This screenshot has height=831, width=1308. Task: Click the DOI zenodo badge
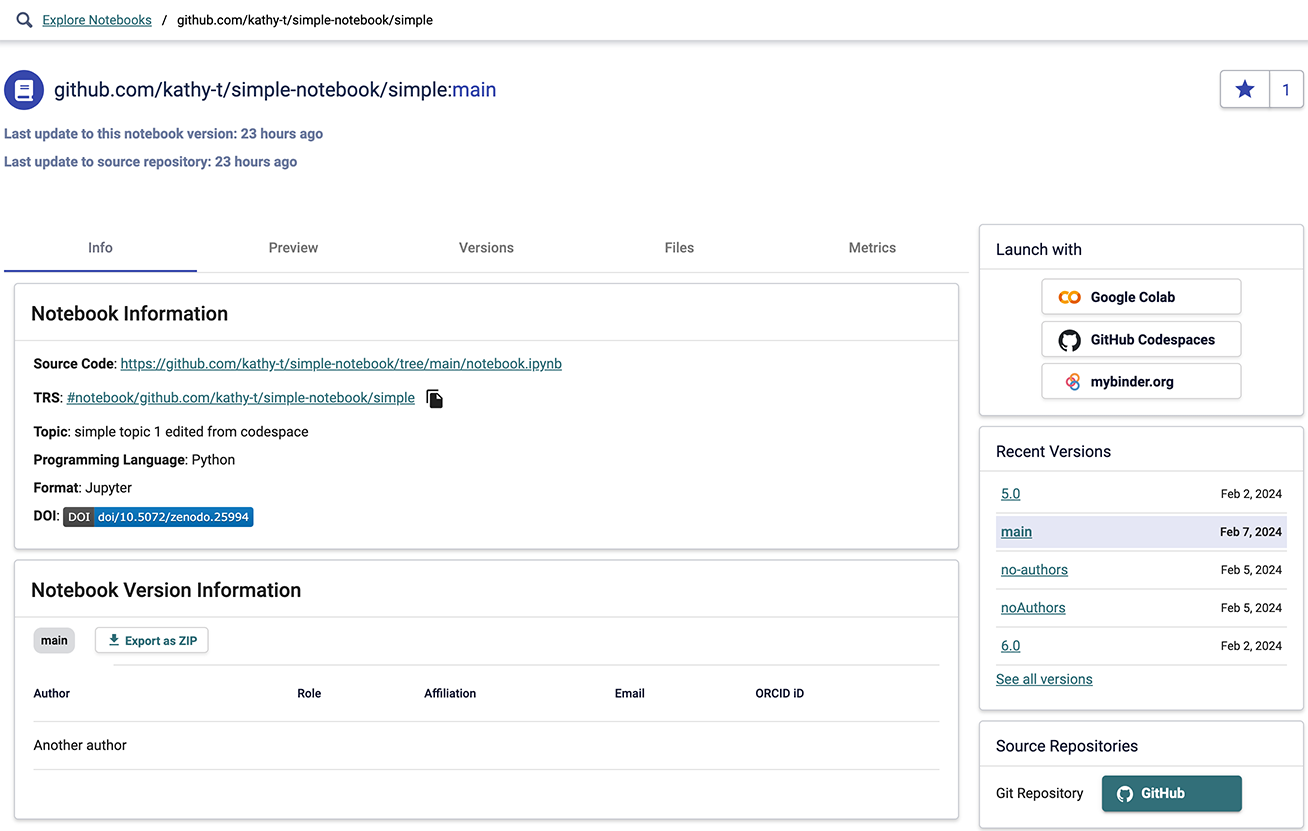(158, 517)
